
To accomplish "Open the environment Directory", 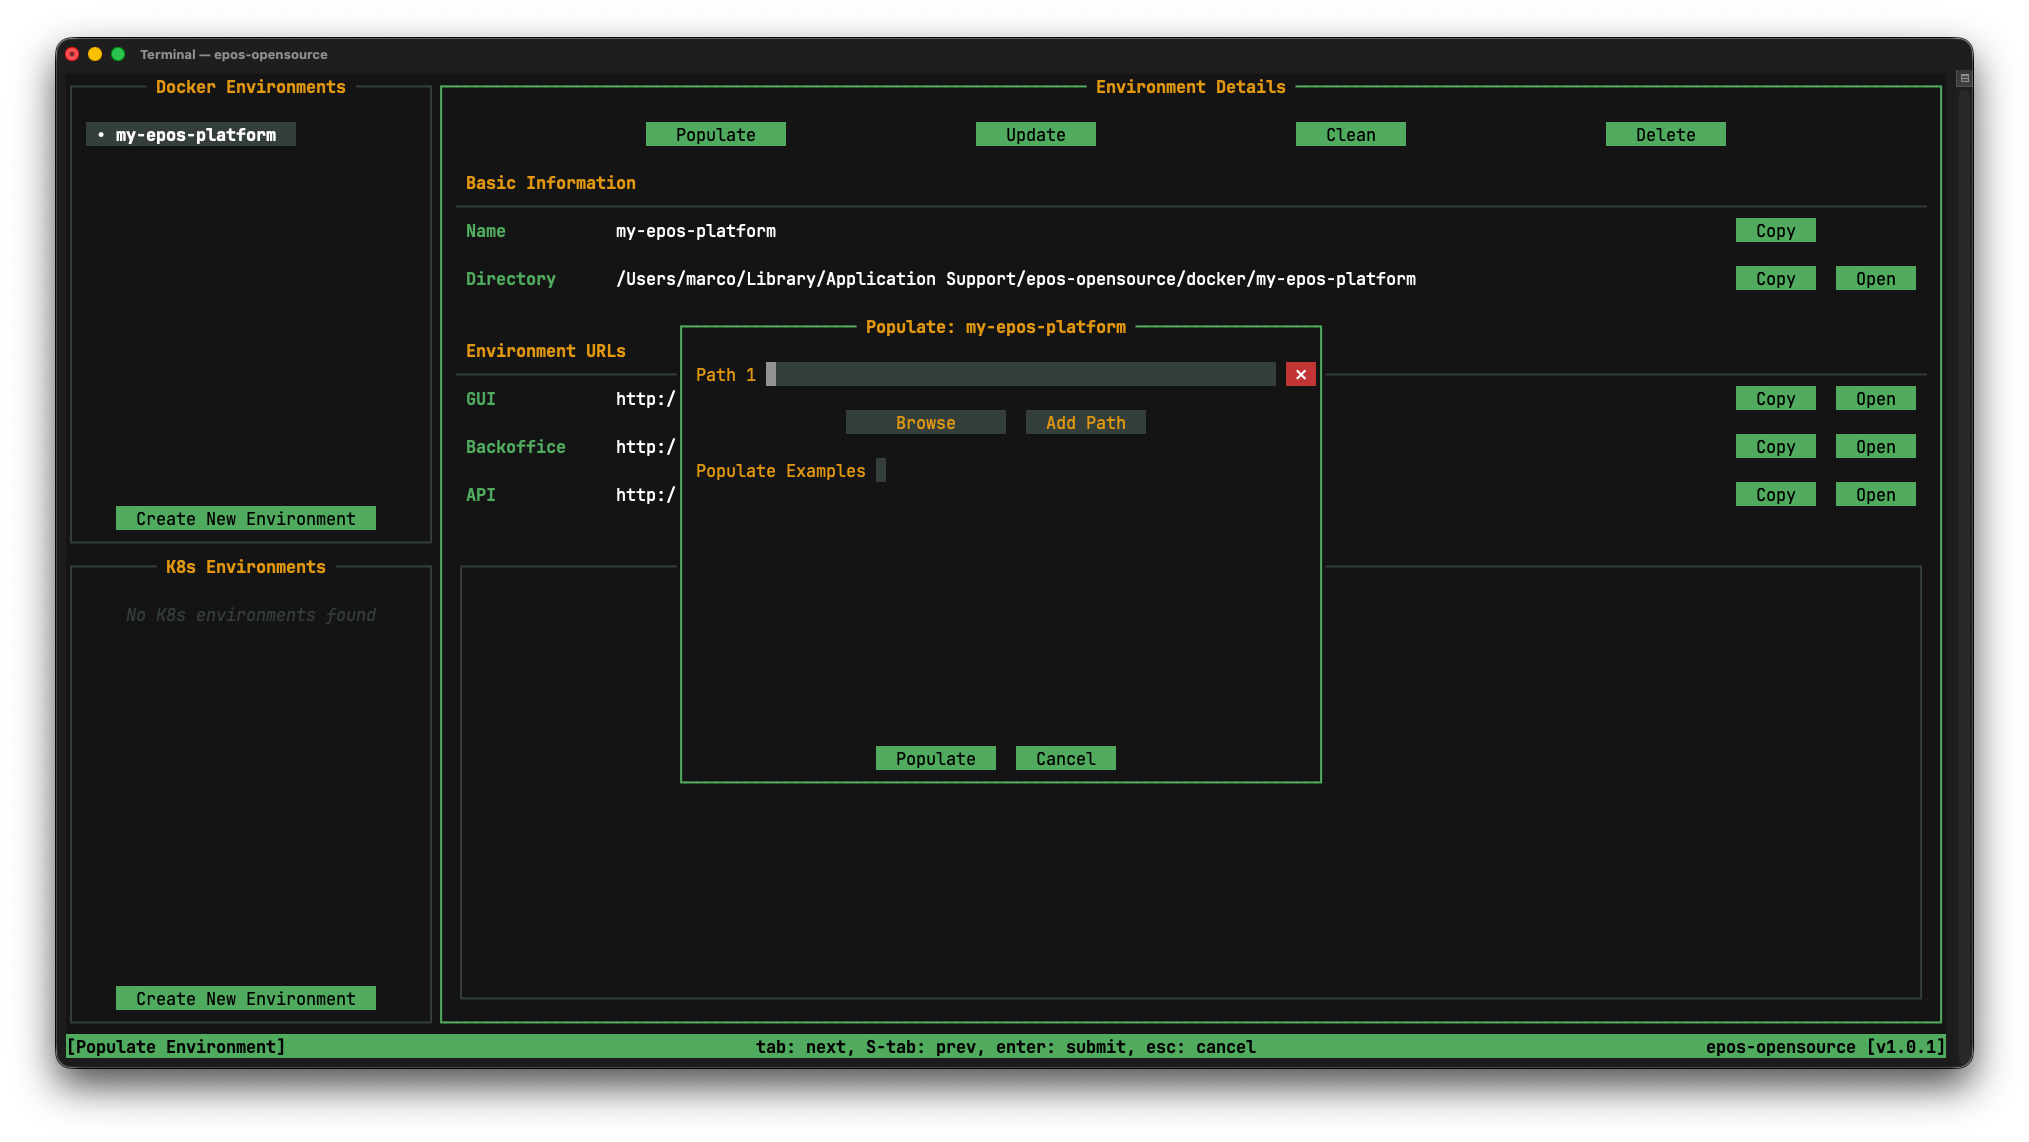I will [x=1875, y=278].
